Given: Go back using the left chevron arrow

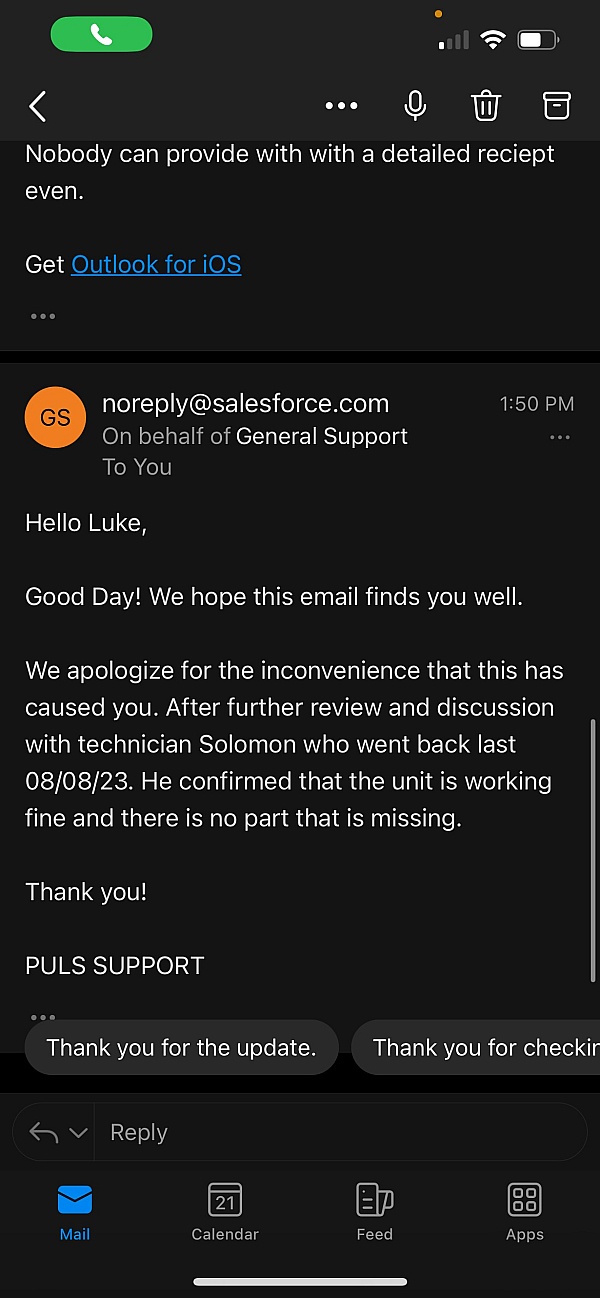Looking at the screenshot, I should coord(38,106).
